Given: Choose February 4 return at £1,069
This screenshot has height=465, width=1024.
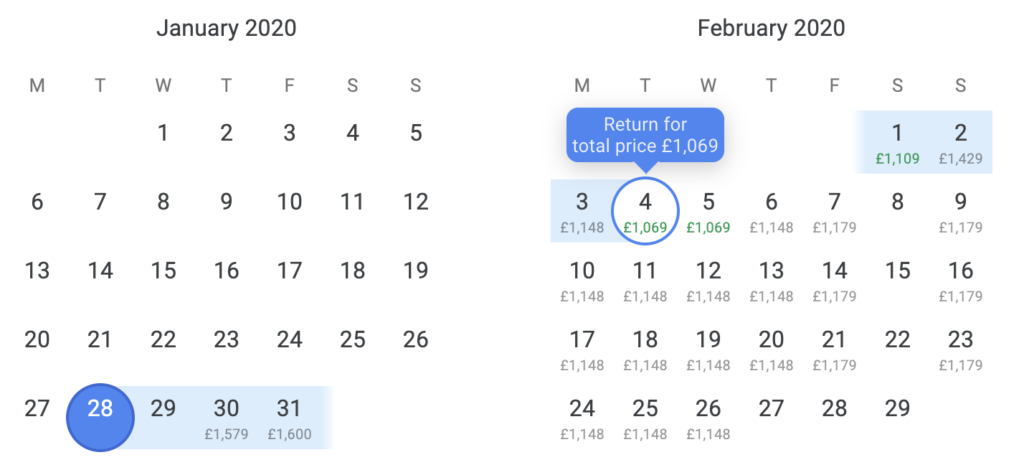Looking at the screenshot, I should 645,211.
